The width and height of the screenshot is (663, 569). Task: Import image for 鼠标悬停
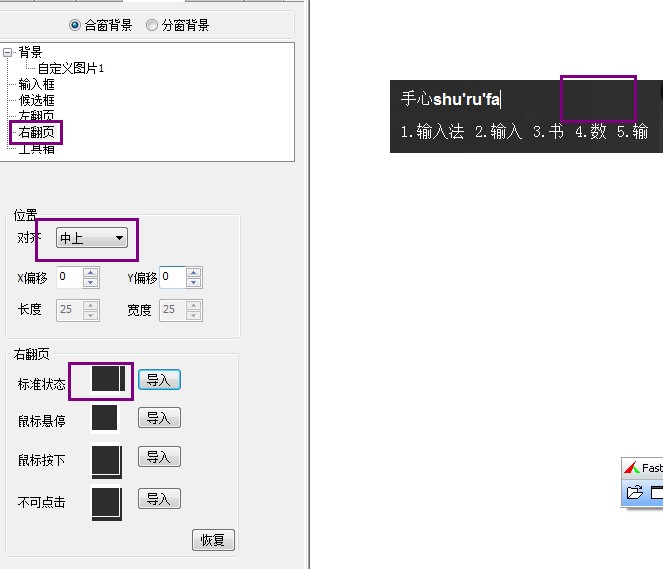(159, 418)
